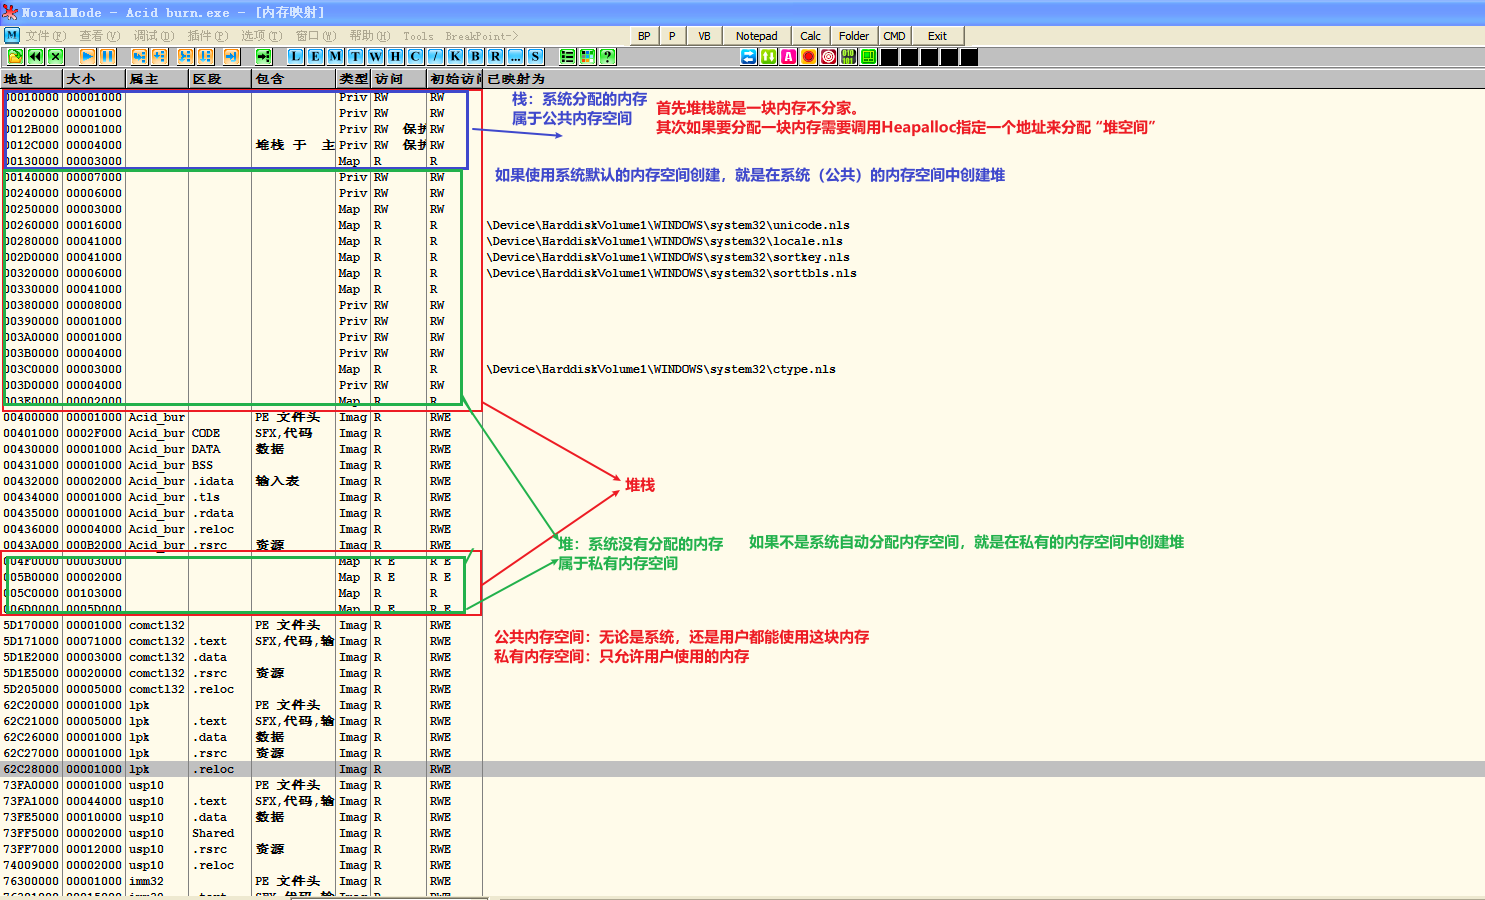The image size is (1485, 900).
Task: Click the green up-down arrows icon
Action: pos(768,57)
